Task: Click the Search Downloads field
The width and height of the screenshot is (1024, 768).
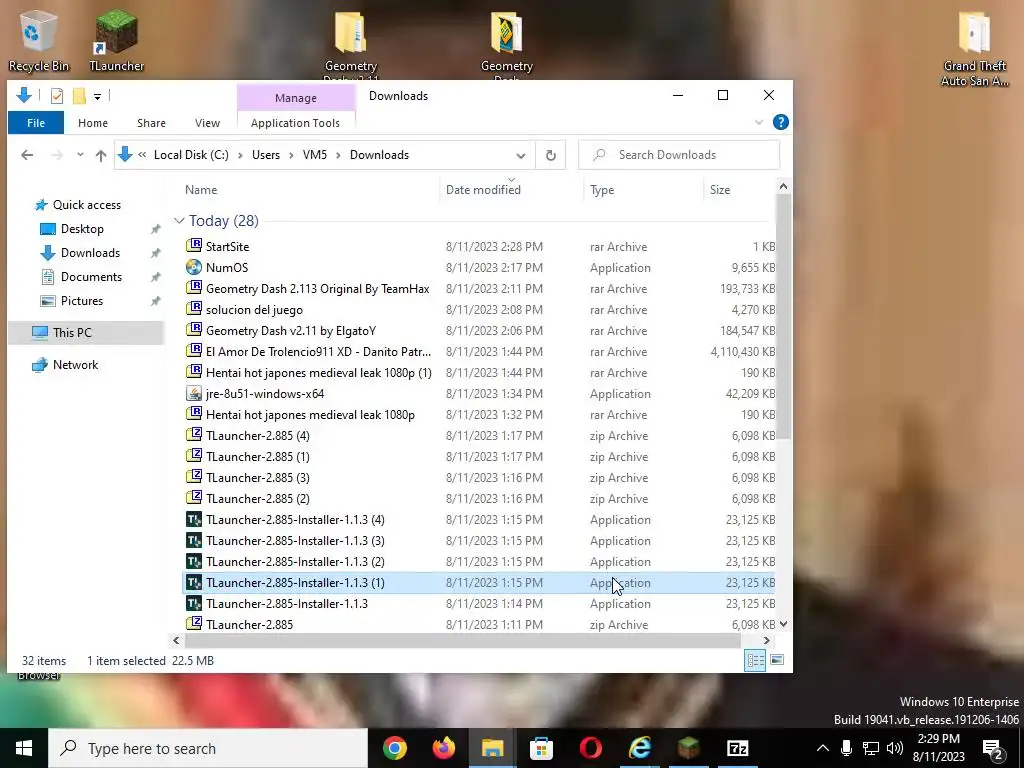Action: [x=679, y=155]
